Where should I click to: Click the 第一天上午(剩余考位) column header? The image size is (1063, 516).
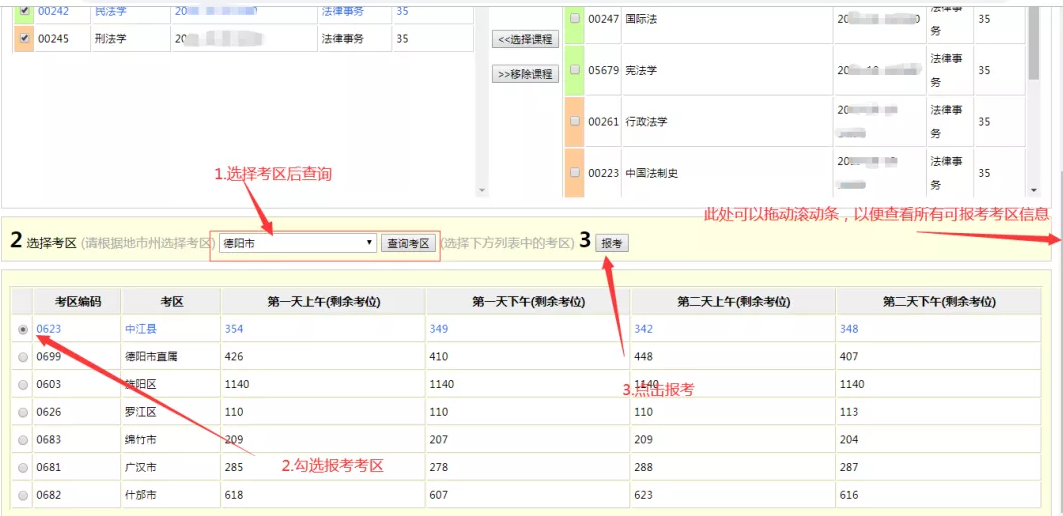(323, 302)
